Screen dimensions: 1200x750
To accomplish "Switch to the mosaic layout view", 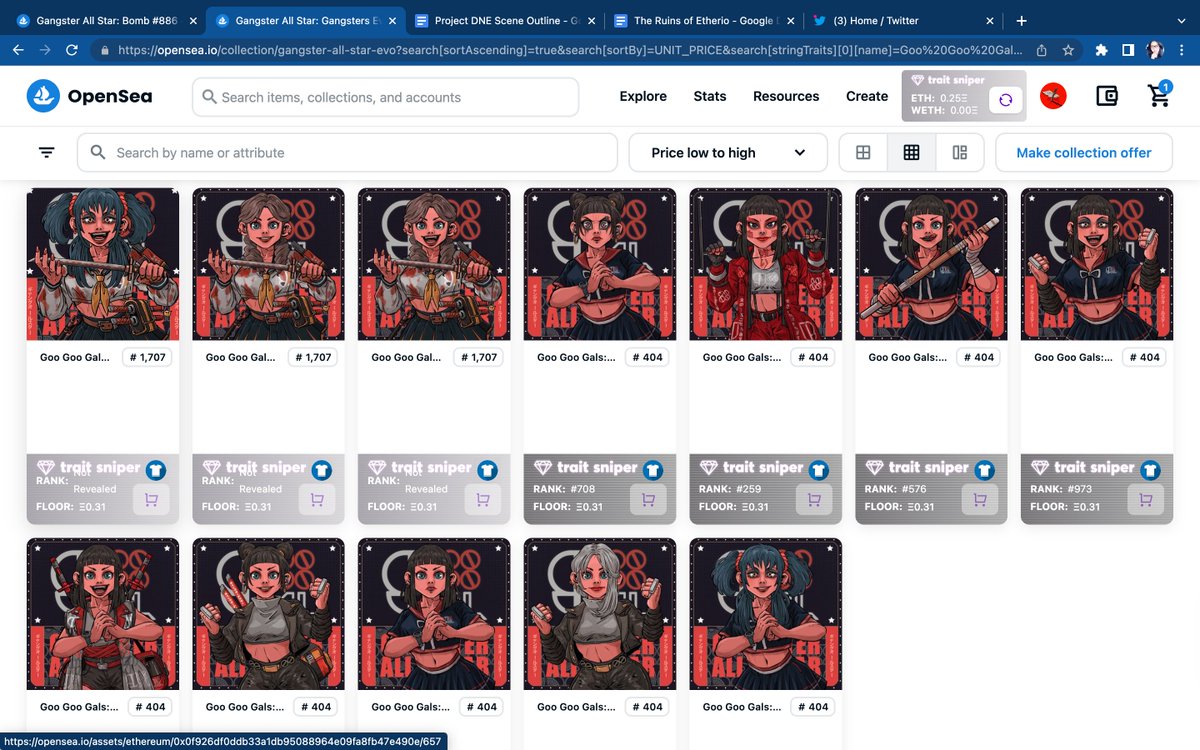I will [x=960, y=152].
